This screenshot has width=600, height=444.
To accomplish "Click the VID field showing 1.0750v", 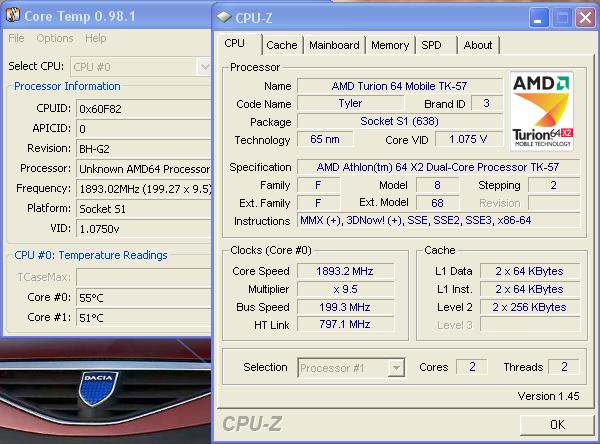I will (x=144, y=229).
